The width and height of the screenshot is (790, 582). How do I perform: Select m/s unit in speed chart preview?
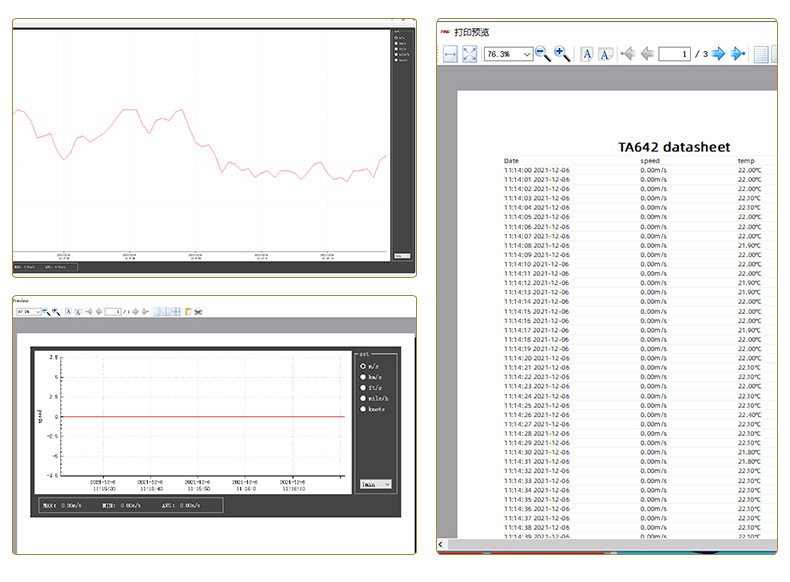click(x=363, y=366)
